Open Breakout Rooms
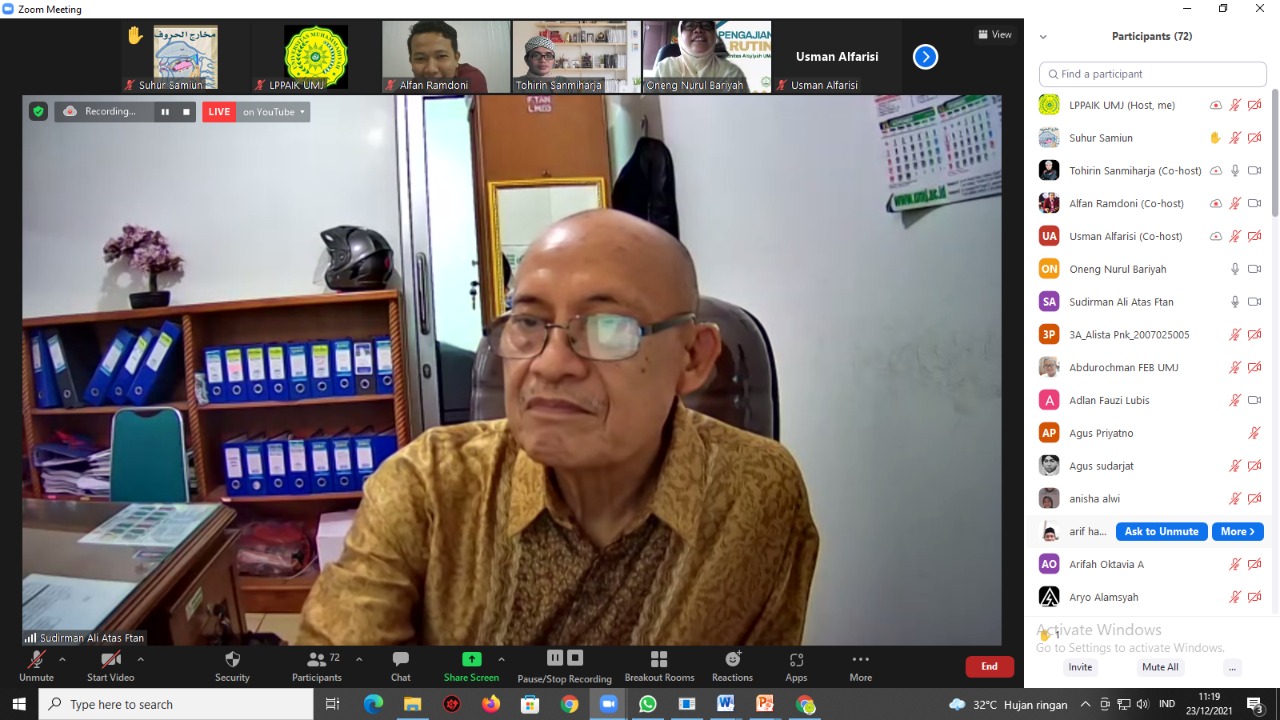 click(x=659, y=666)
